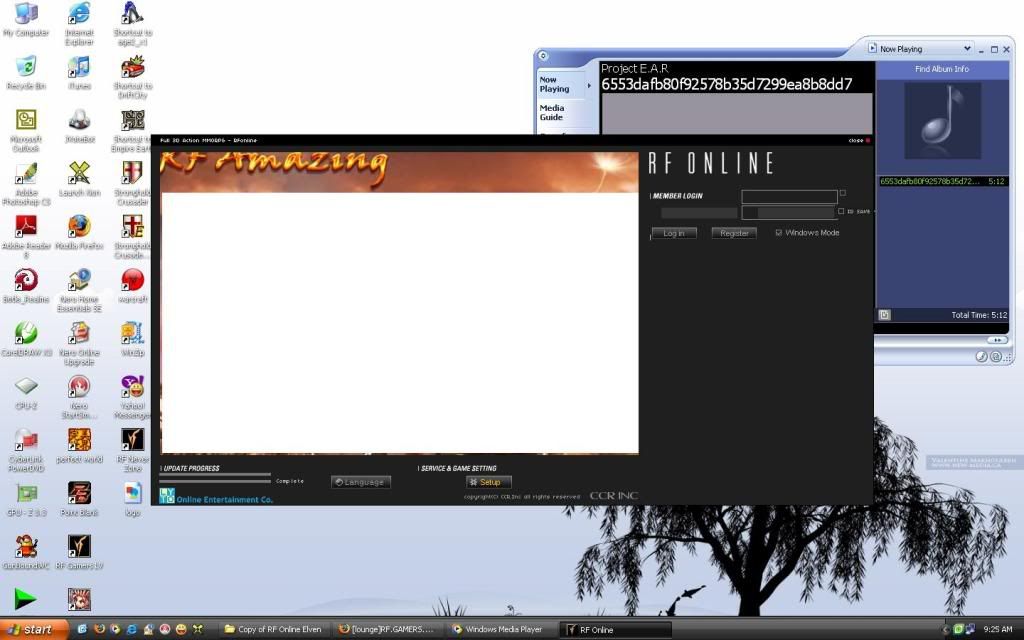The width and height of the screenshot is (1024, 640).
Task: Click the update progress bar
Action: [x=215, y=478]
